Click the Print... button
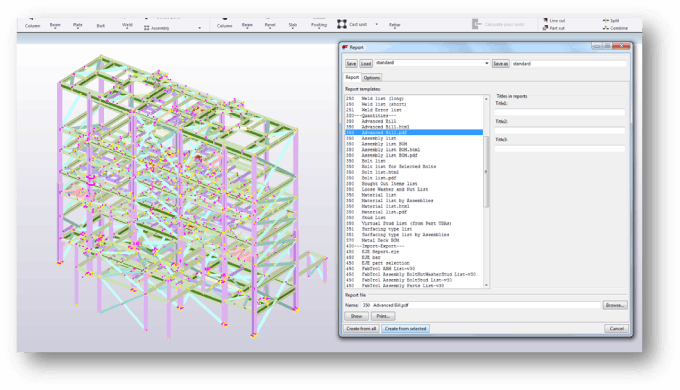The width and height of the screenshot is (680, 390). (x=383, y=316)
